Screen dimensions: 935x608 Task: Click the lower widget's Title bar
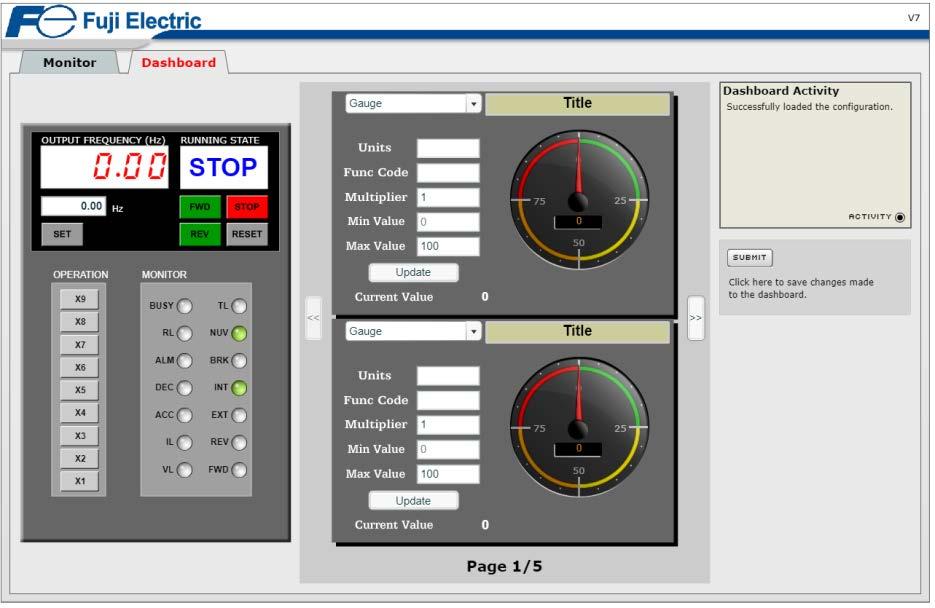click(x=577, y=331)
